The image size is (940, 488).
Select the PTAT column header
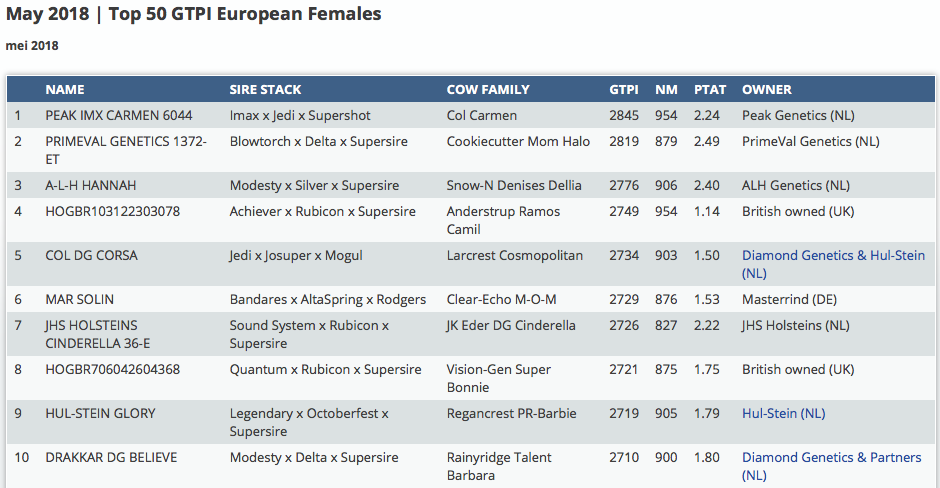click(x=710, y=90)
